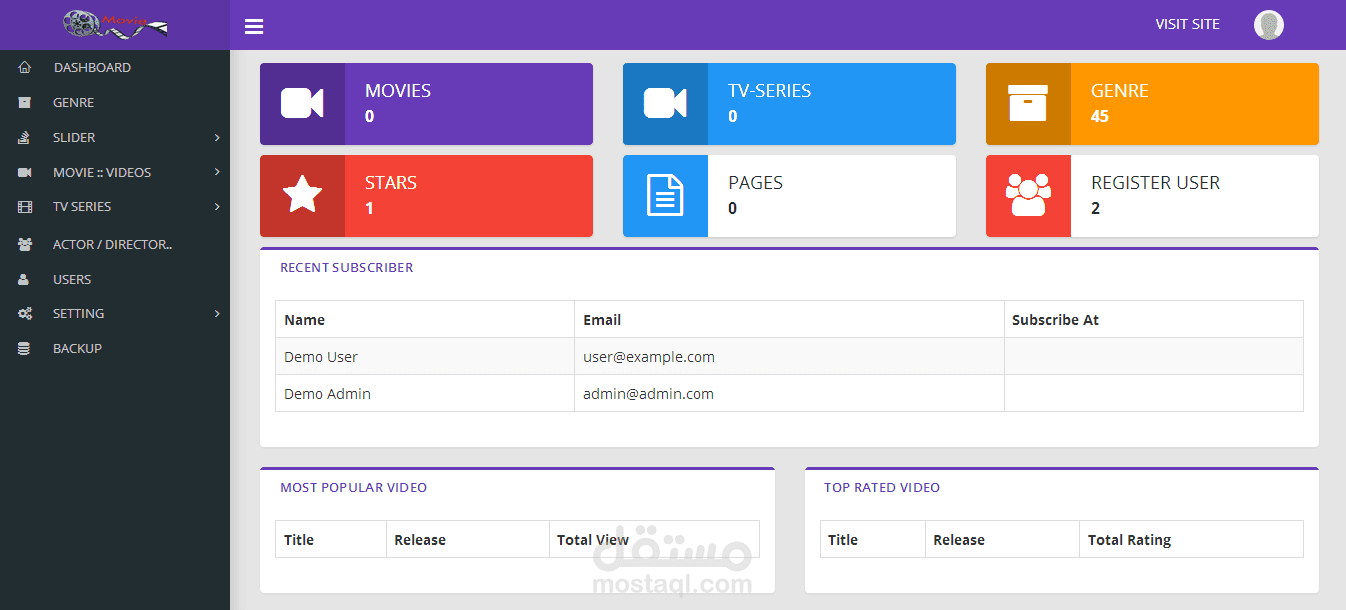Click the Setting gears icon in sidebar

[25, 313]
